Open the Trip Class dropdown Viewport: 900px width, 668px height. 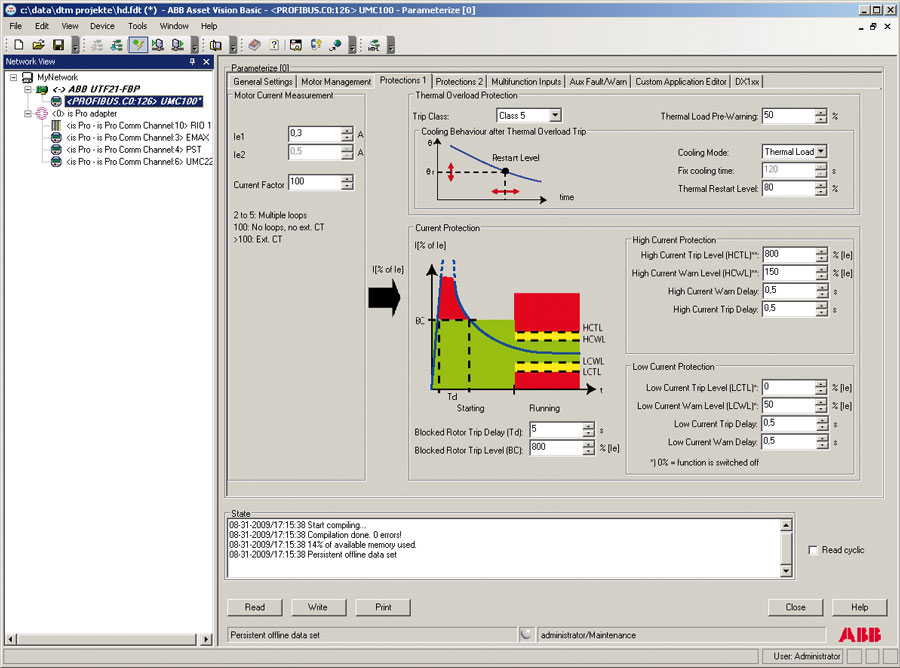555,116
